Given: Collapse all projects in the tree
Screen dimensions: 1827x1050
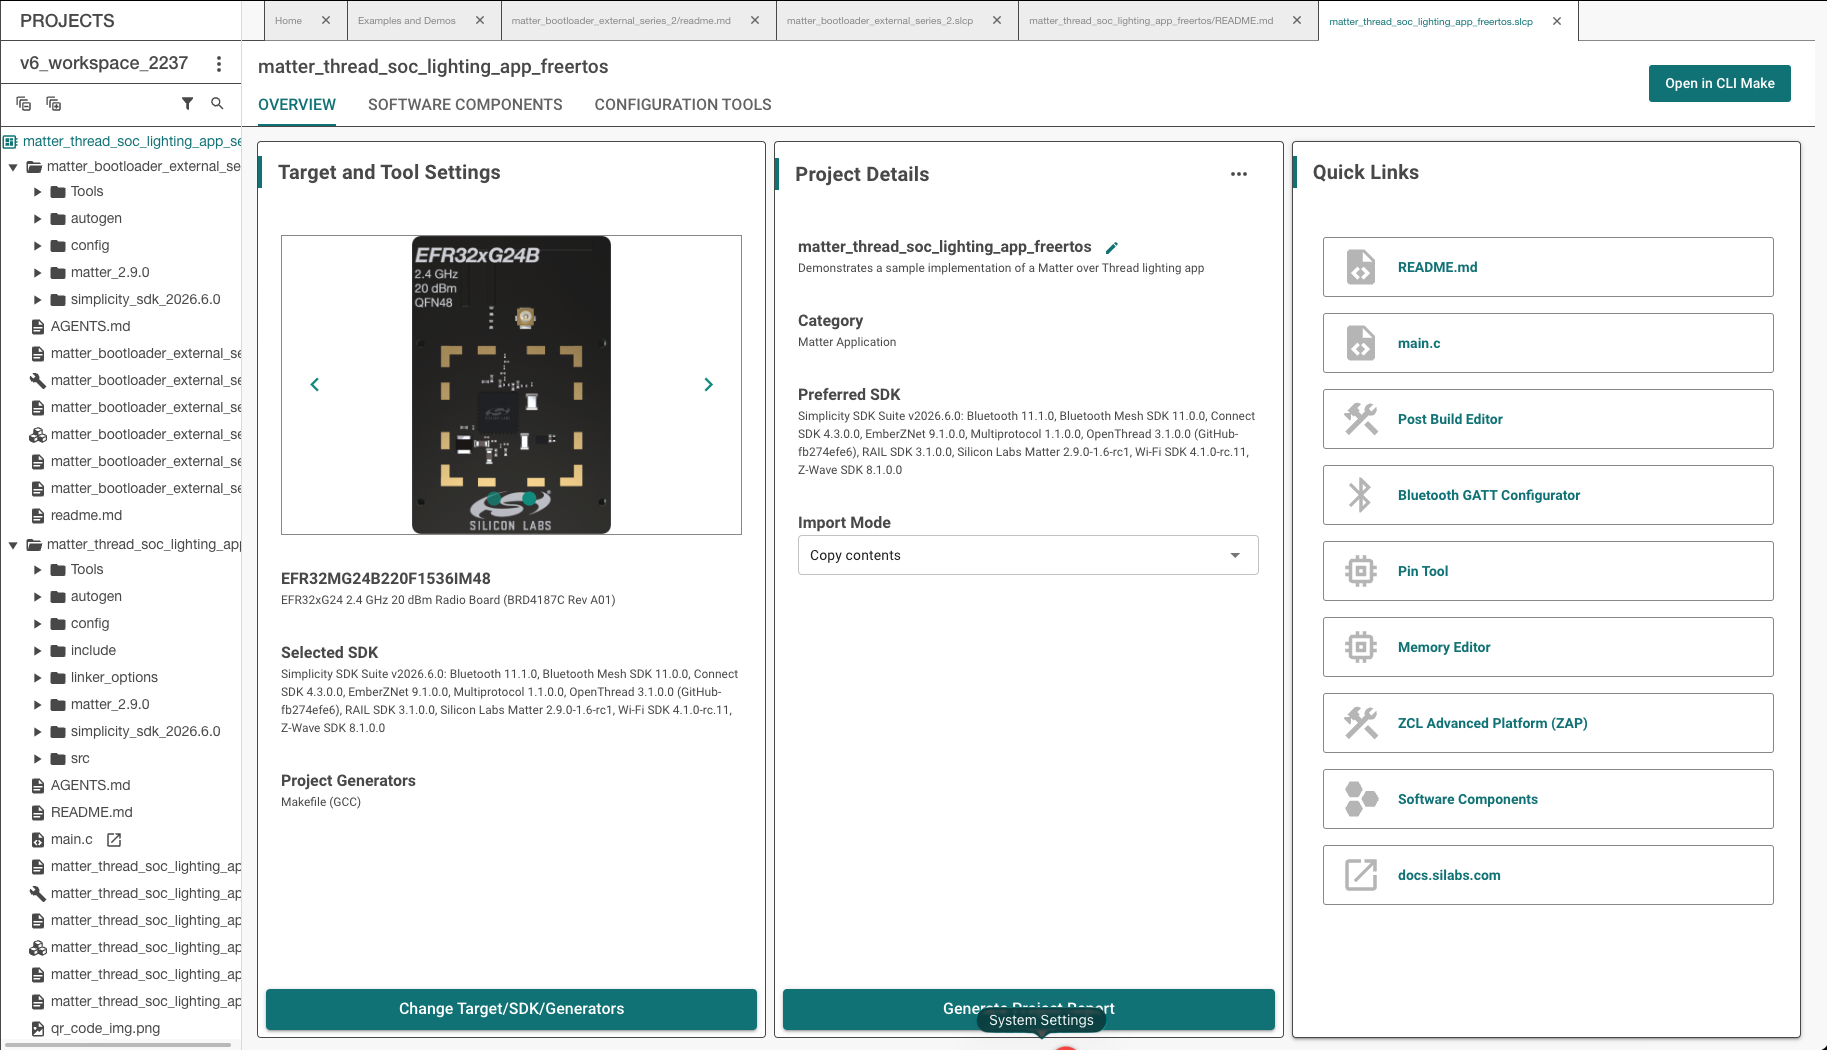Looking at the screenshot, I should 24,103.
